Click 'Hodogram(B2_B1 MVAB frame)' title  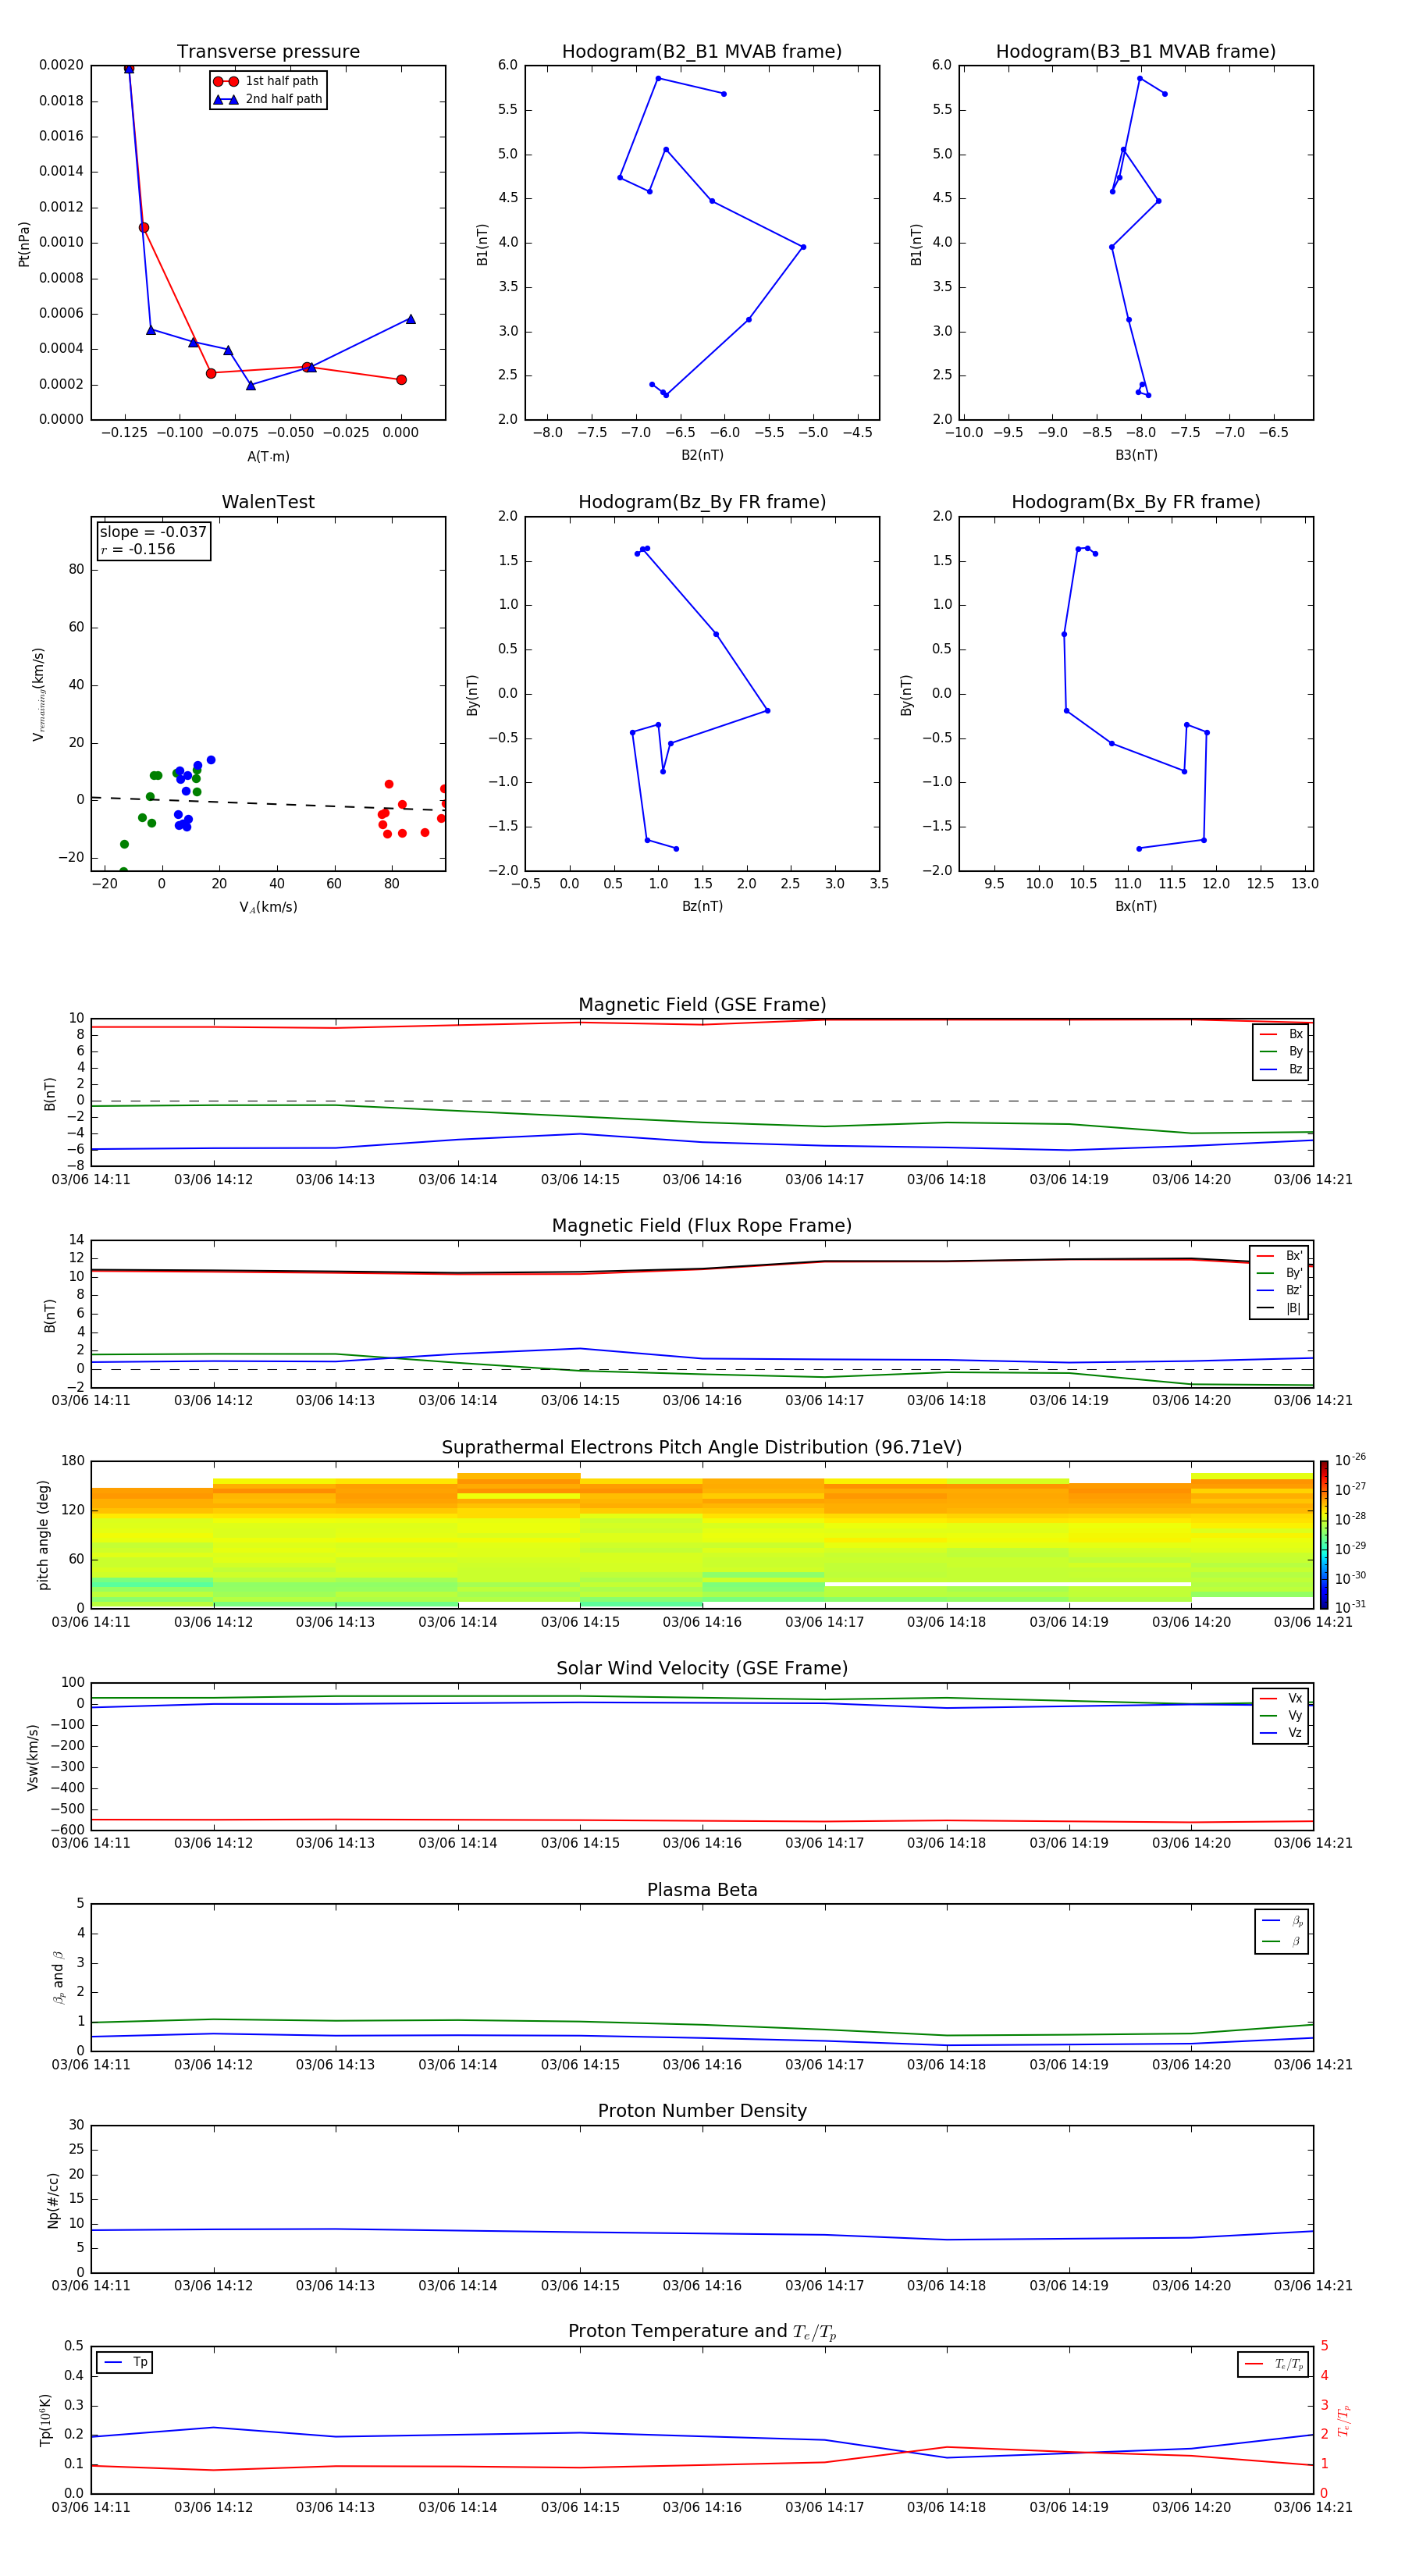702,52
